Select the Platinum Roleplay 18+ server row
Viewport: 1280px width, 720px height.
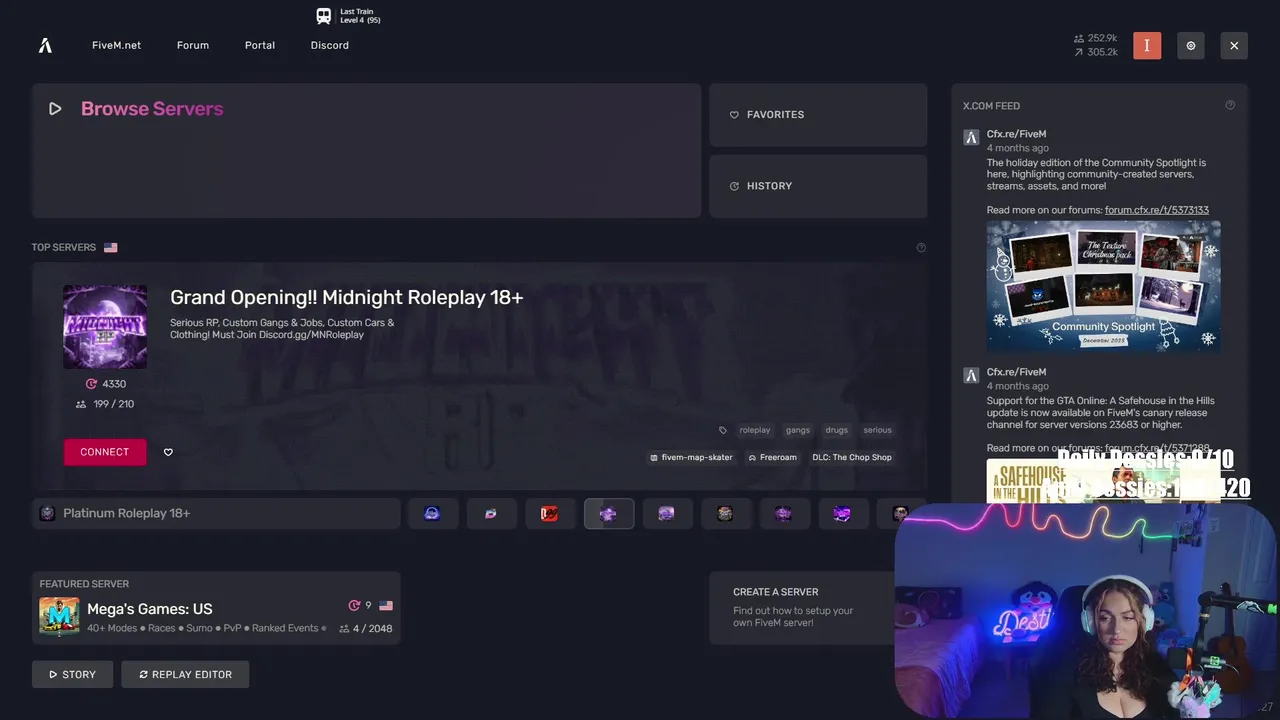(x=216, y=513)
